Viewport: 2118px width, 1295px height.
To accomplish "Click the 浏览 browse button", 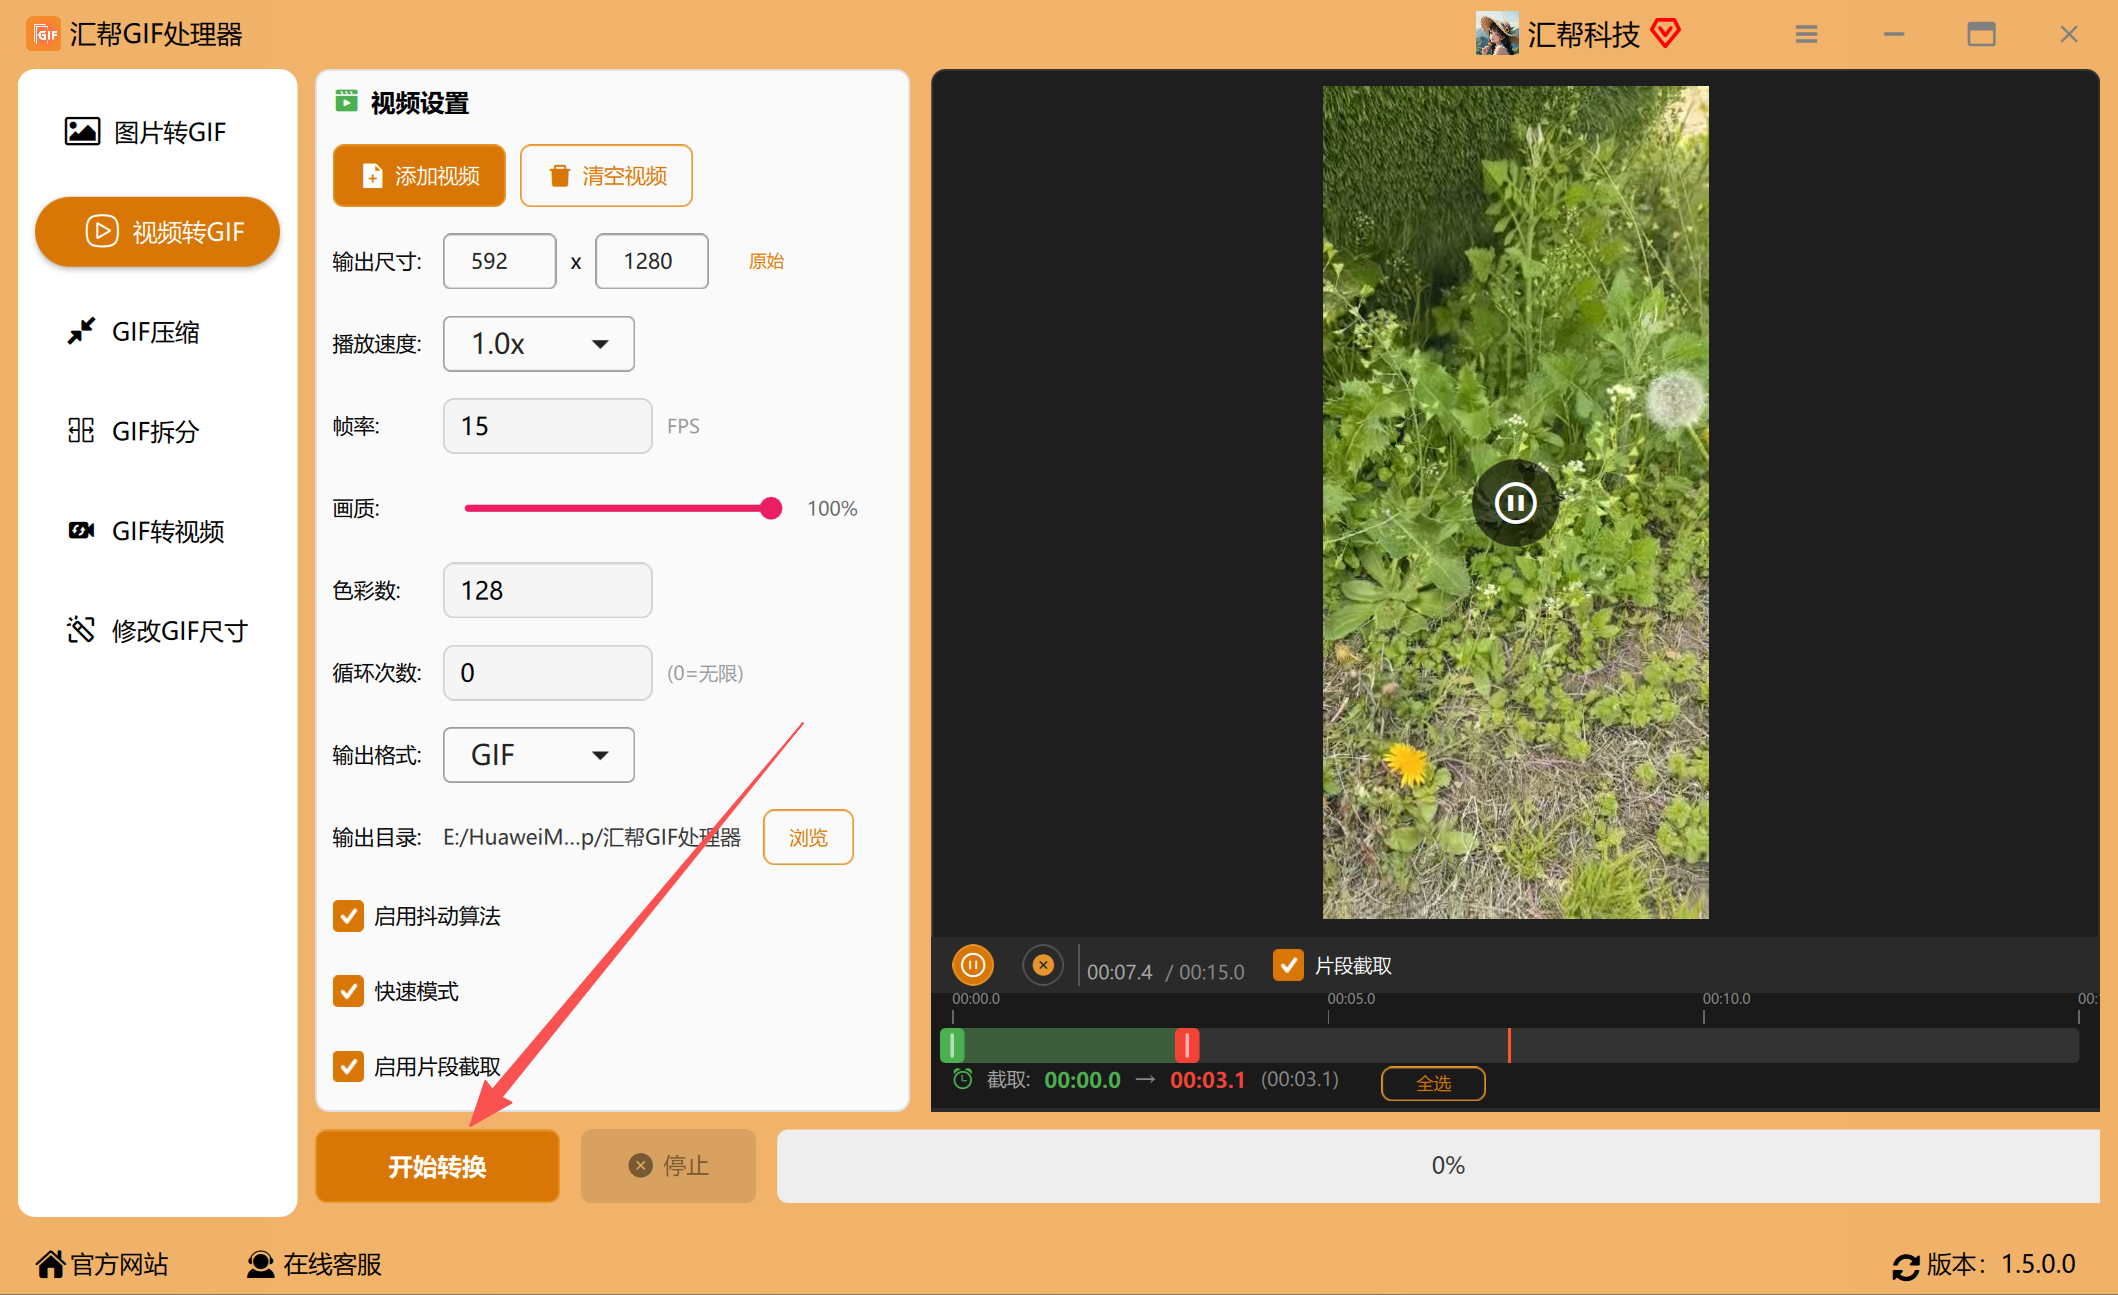I will (x=808, y=837).
